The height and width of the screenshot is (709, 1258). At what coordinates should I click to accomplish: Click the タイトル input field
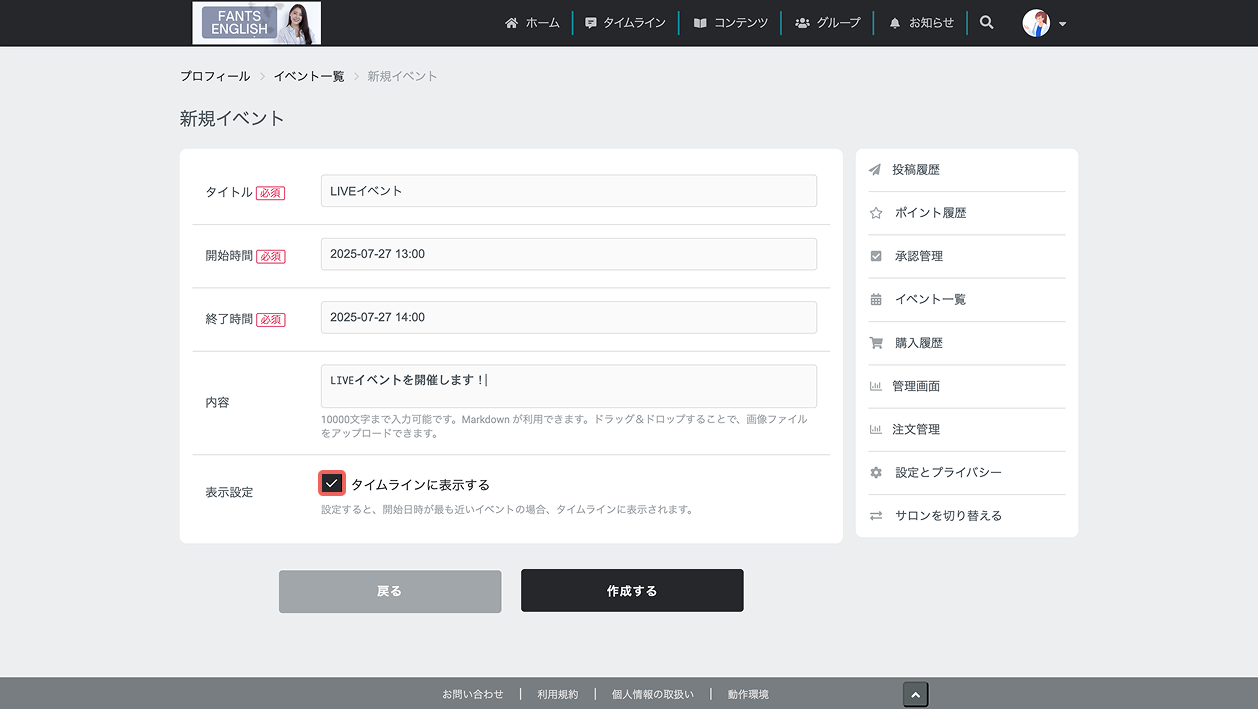point(569,191)
